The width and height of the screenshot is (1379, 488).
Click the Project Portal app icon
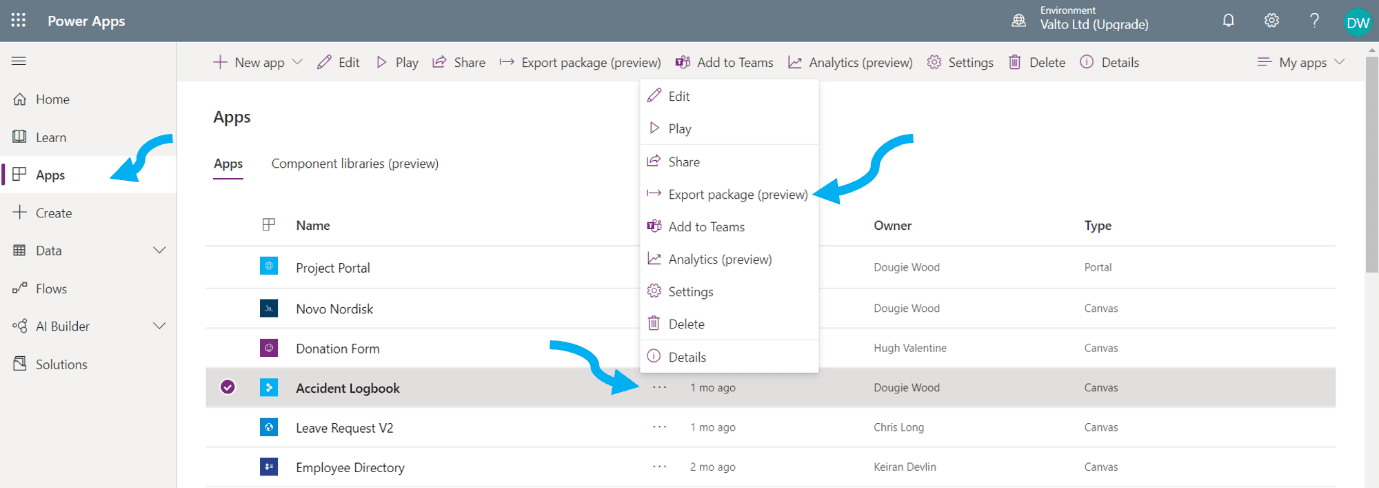click(x=268, y=267)
